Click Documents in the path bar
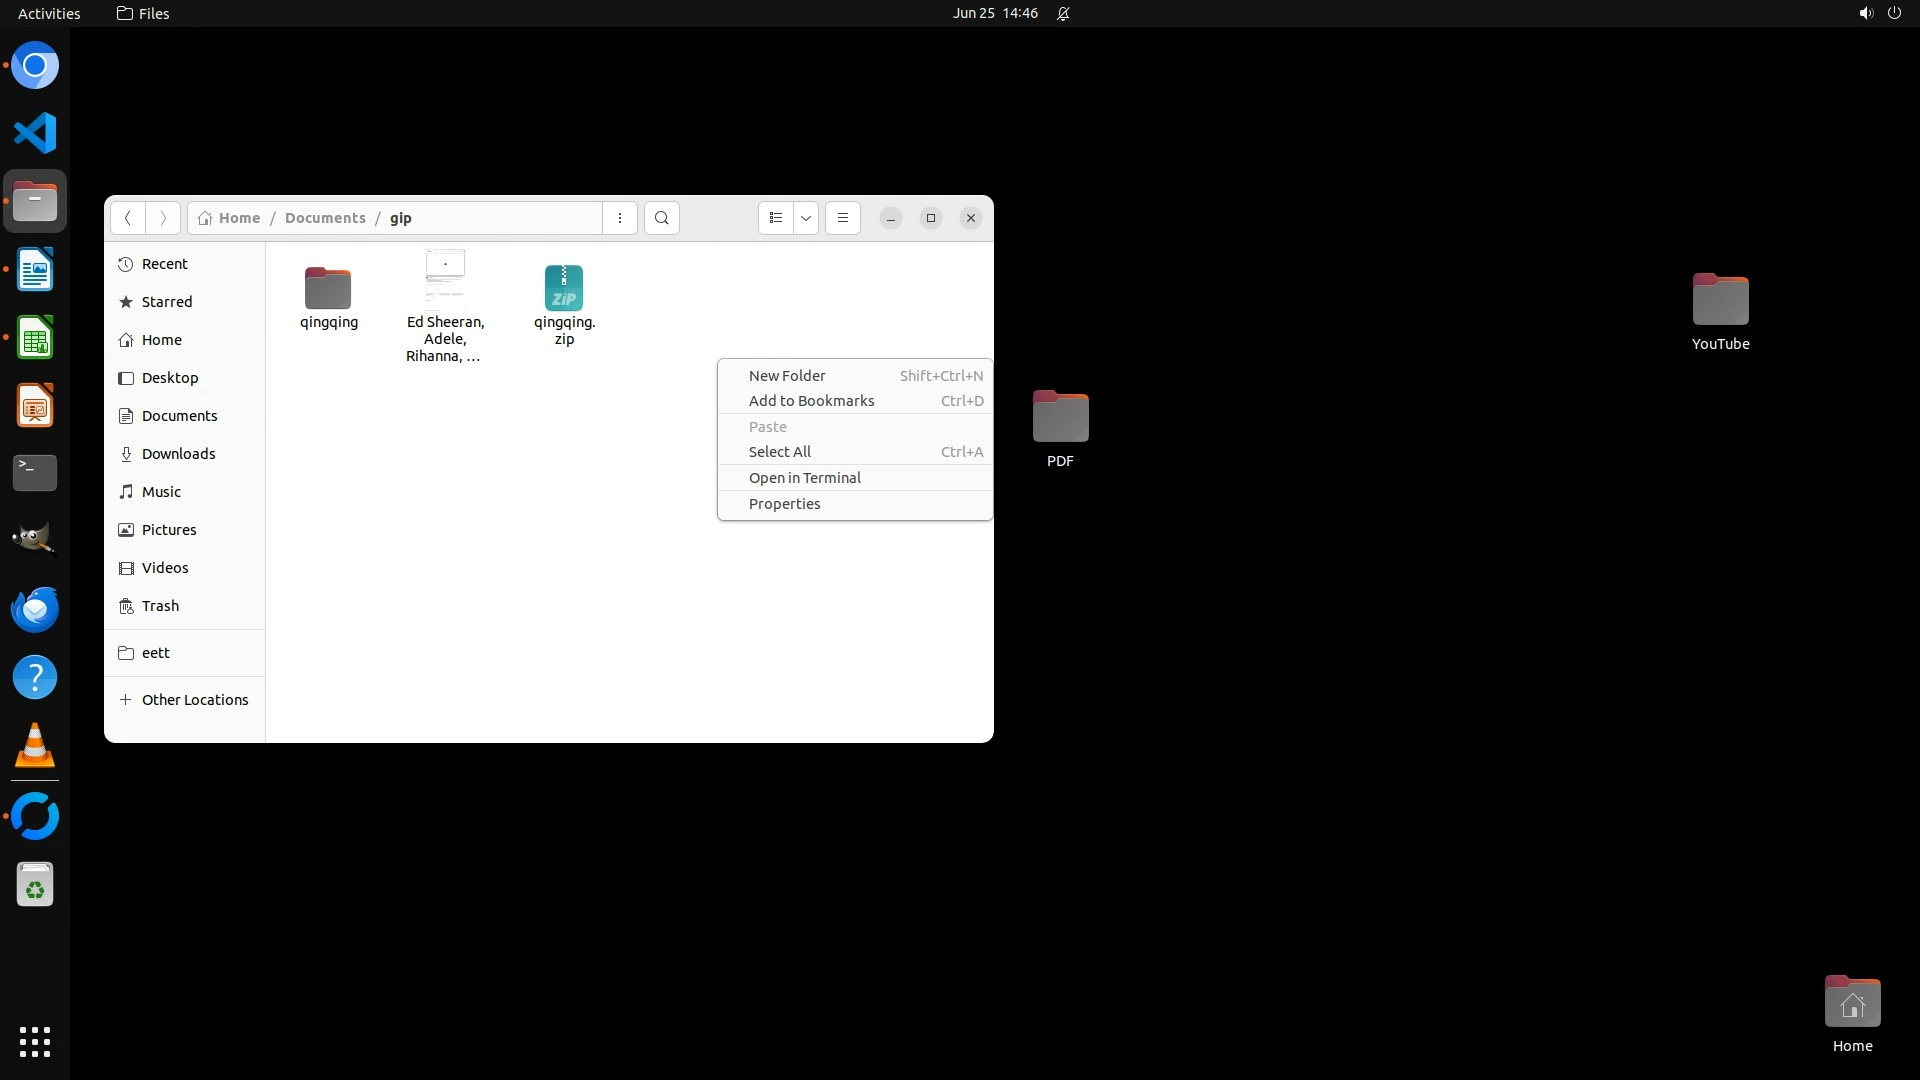Screen dimensions: 1920x1080 pos(325,218)
